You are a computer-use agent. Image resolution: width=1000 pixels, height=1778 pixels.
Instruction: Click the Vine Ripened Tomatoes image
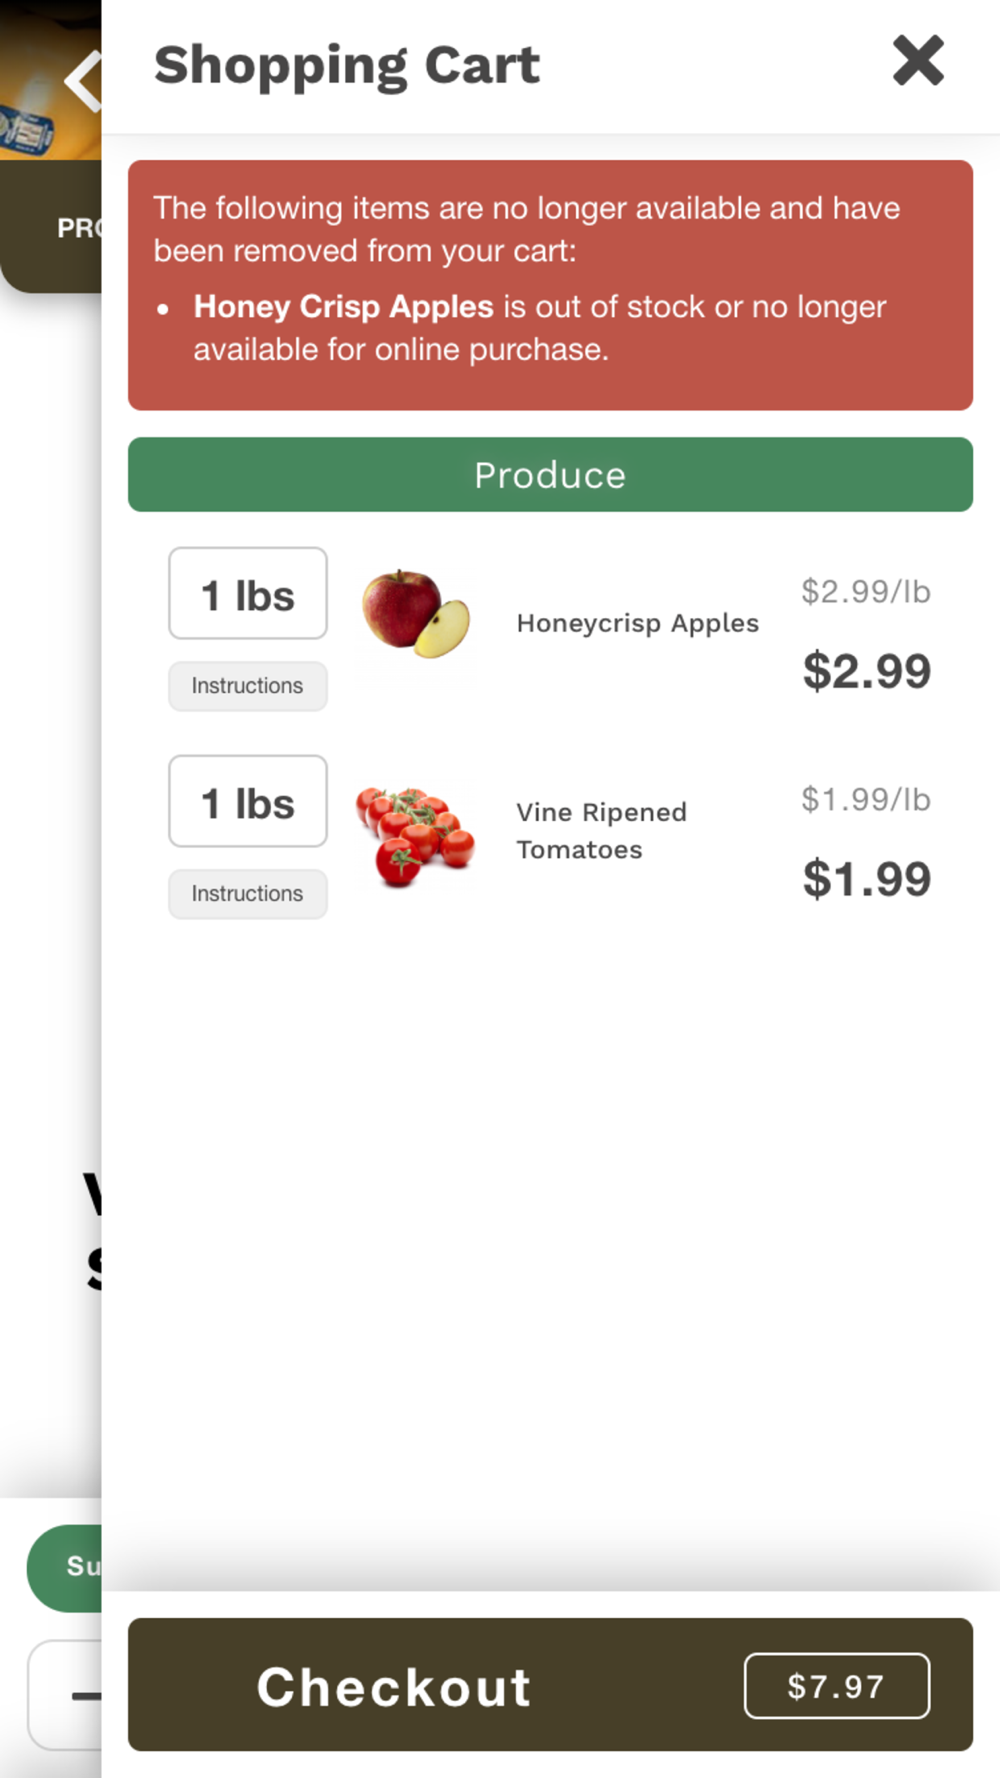[x=415, y=836]
